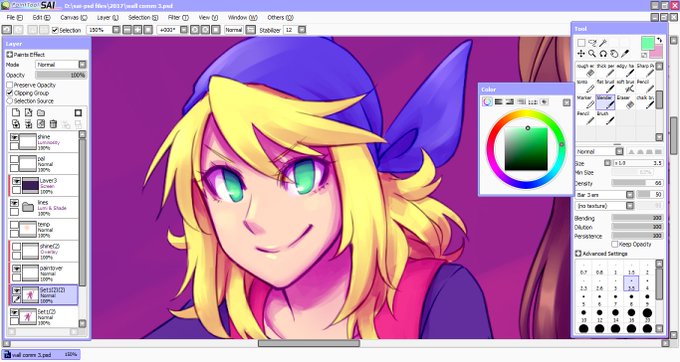Viewport: 680px width, 362px height.
Task: Click the background pink color swatch
Action: [x=657, y=53]
